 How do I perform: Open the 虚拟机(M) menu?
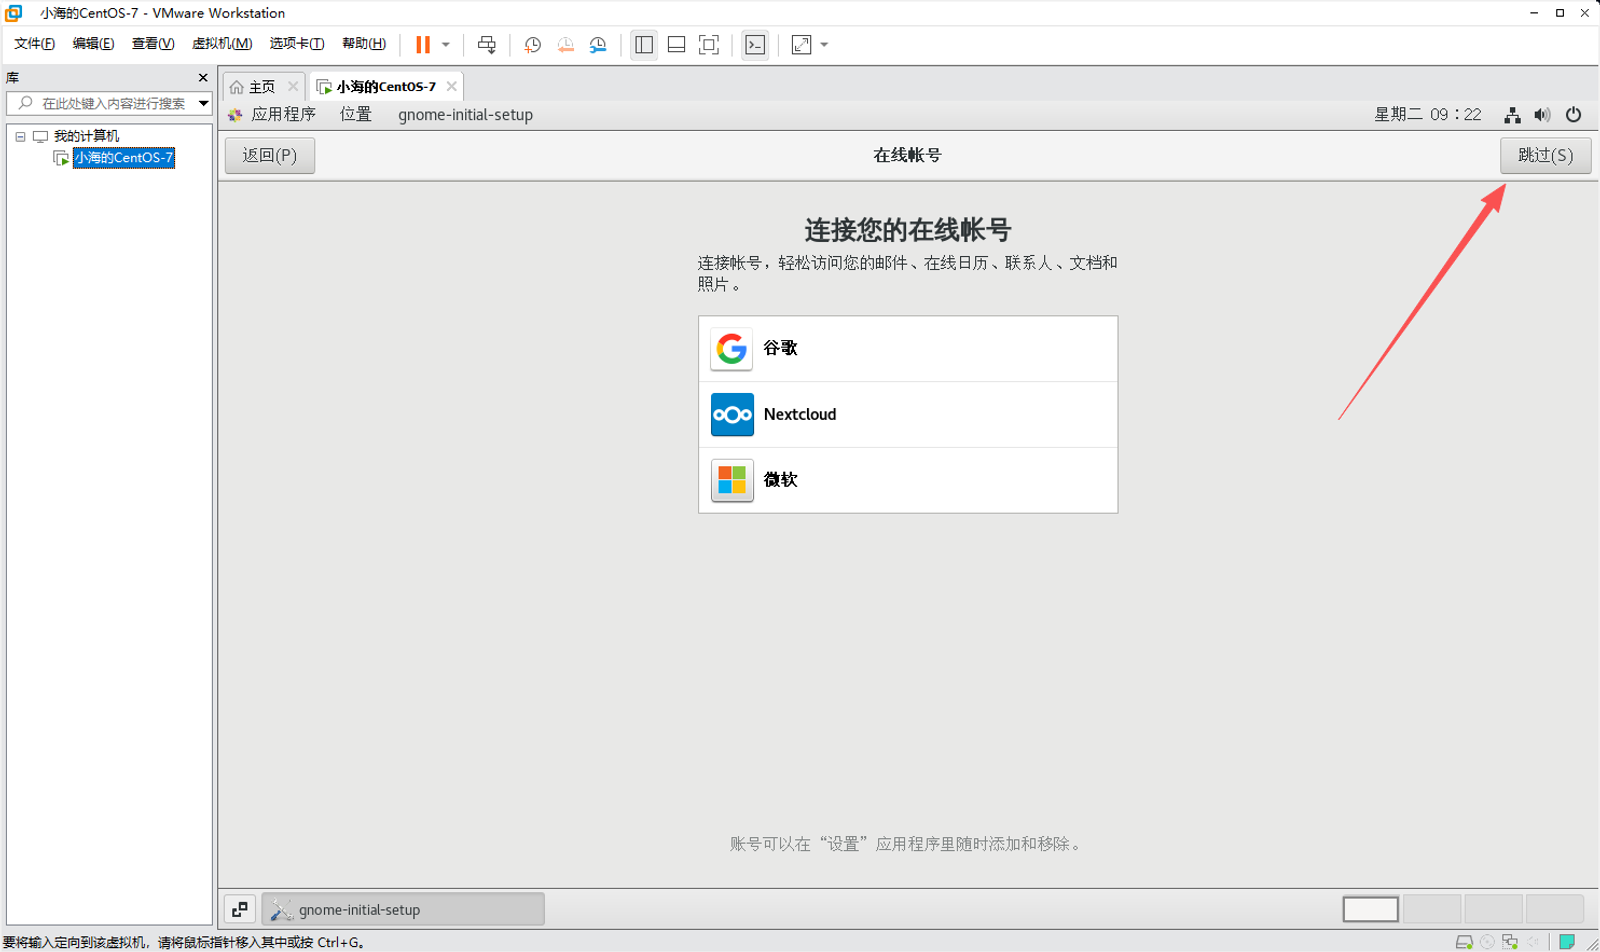[222, 44]
